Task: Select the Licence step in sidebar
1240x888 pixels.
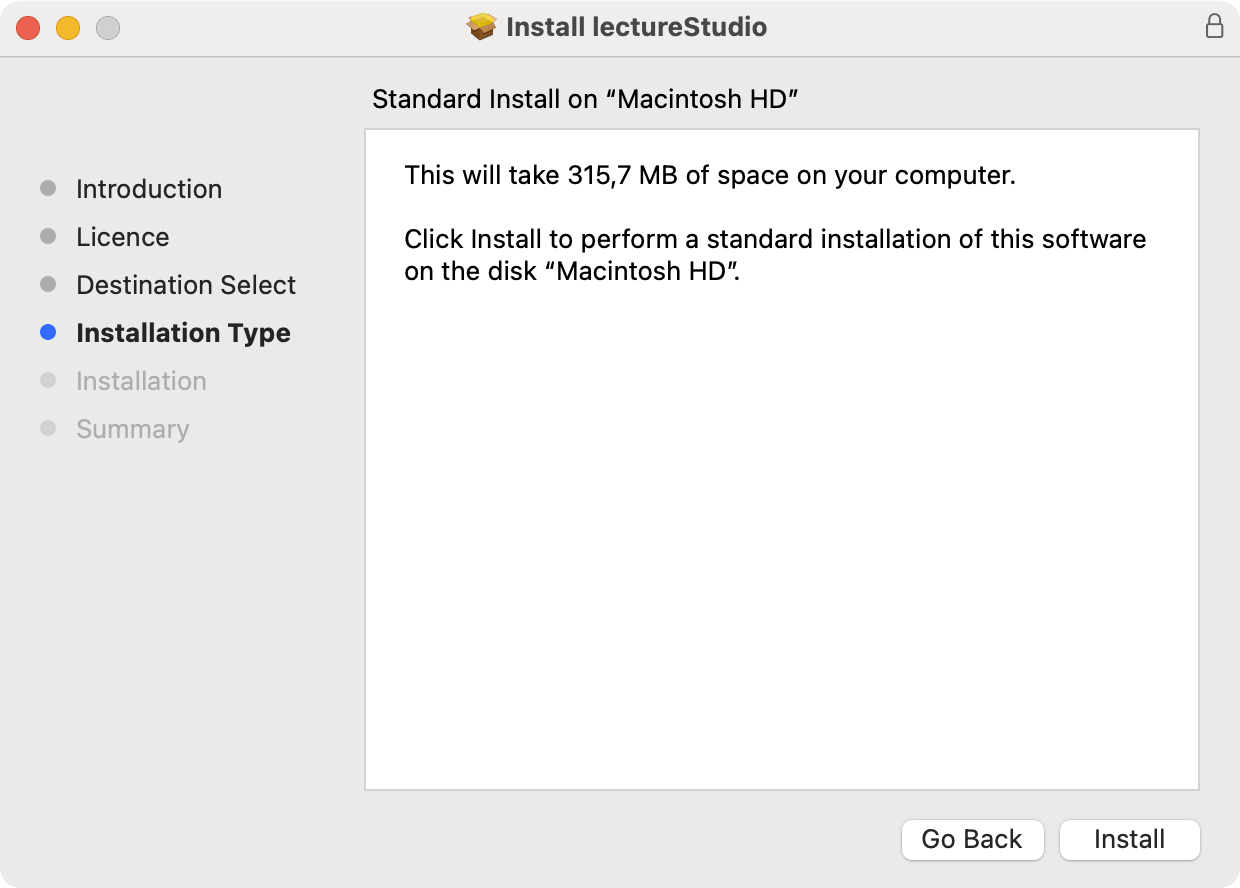Action: click(x=122, y=237)
